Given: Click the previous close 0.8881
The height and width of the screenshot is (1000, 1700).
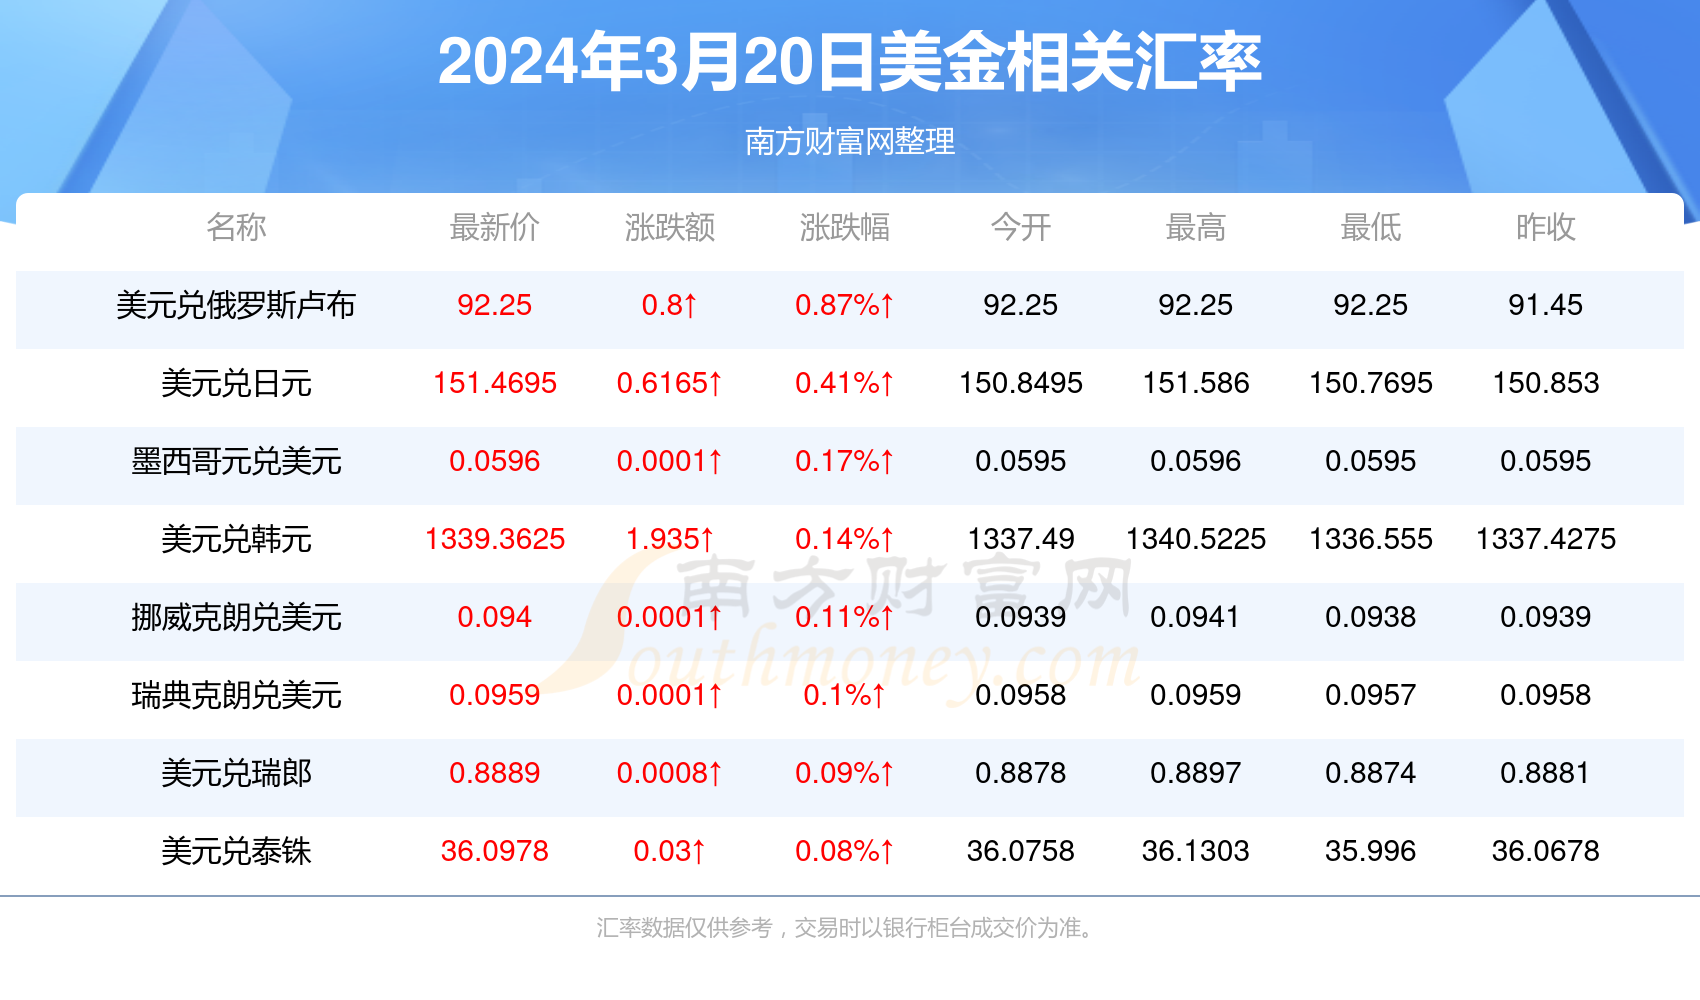Looking at the screenshot, I should [1545, 773].
